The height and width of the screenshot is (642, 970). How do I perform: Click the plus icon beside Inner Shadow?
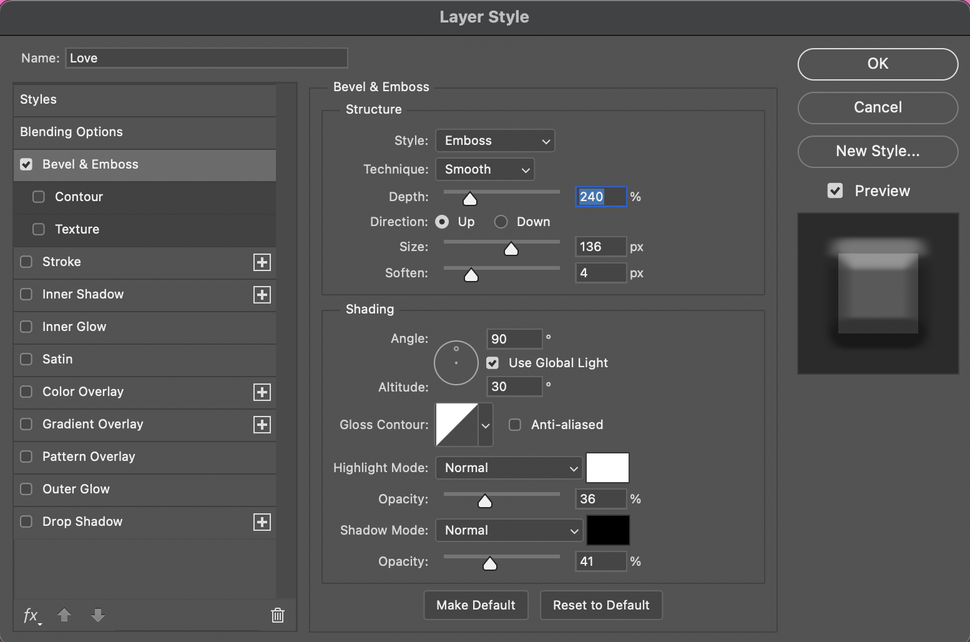coord(261,294)
